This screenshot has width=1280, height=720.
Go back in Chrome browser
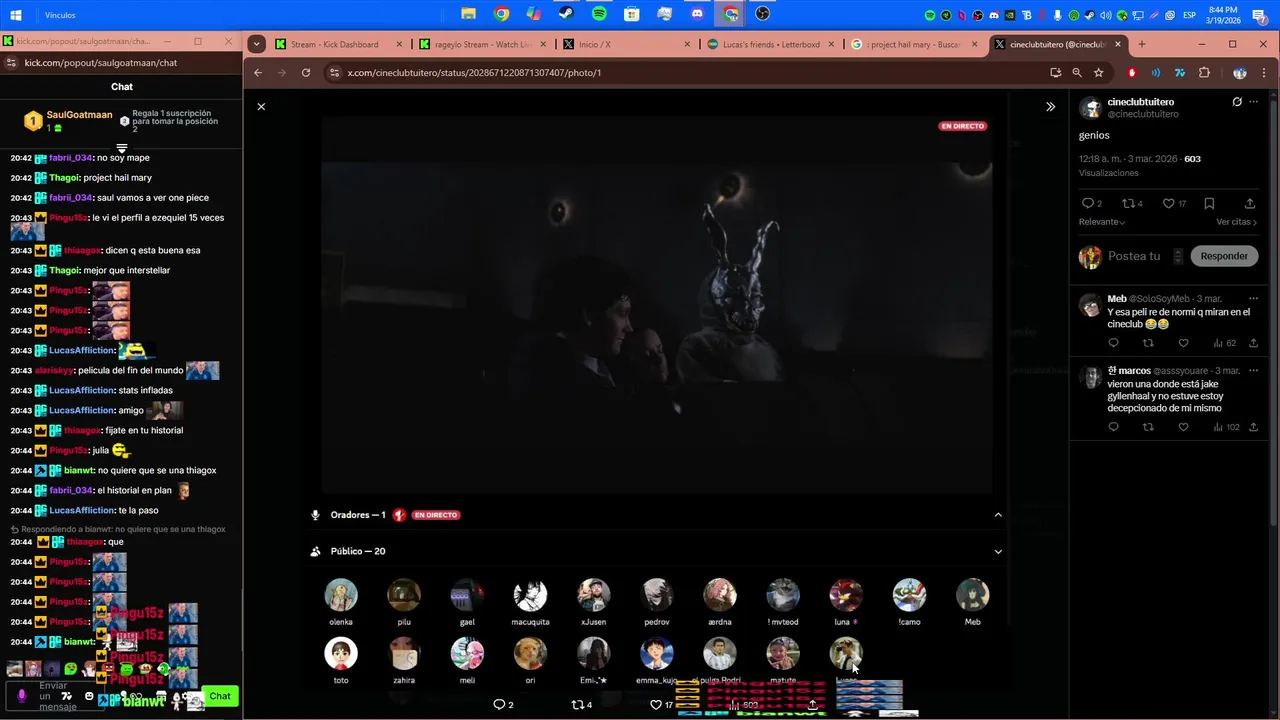click(257, 73)
